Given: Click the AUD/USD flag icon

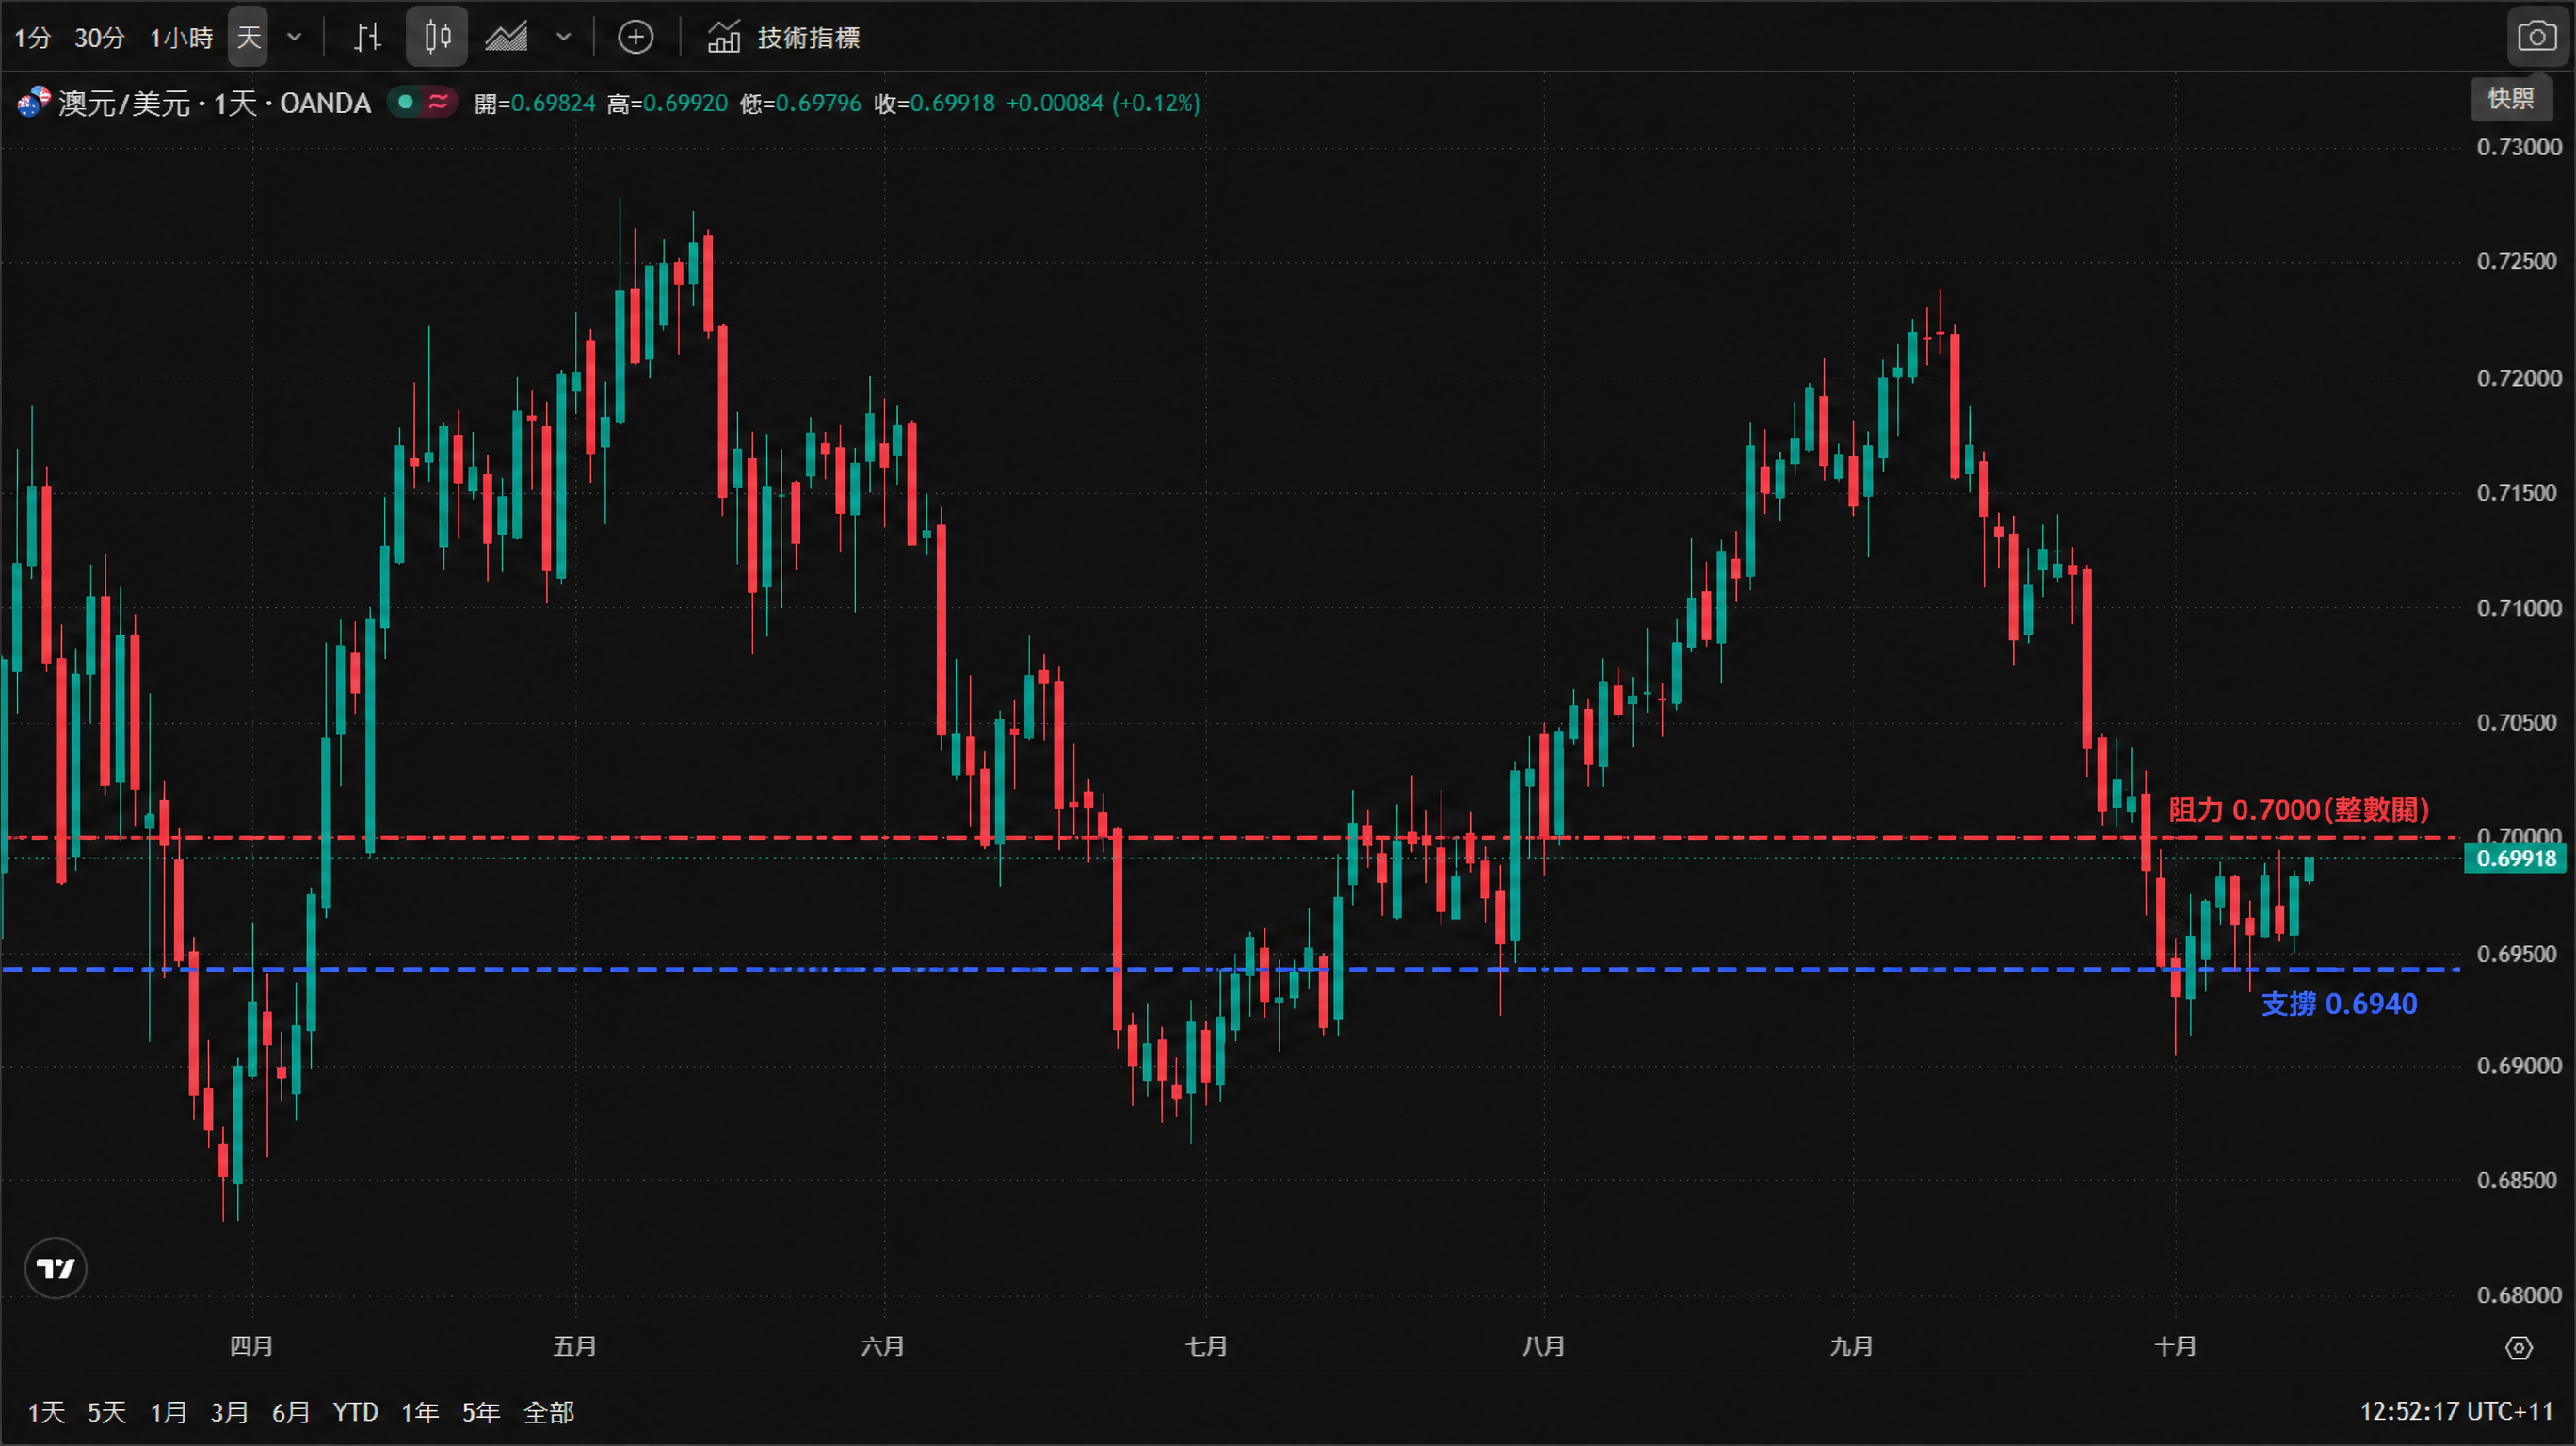Looking at the screenshot, I should coord(33,102).
